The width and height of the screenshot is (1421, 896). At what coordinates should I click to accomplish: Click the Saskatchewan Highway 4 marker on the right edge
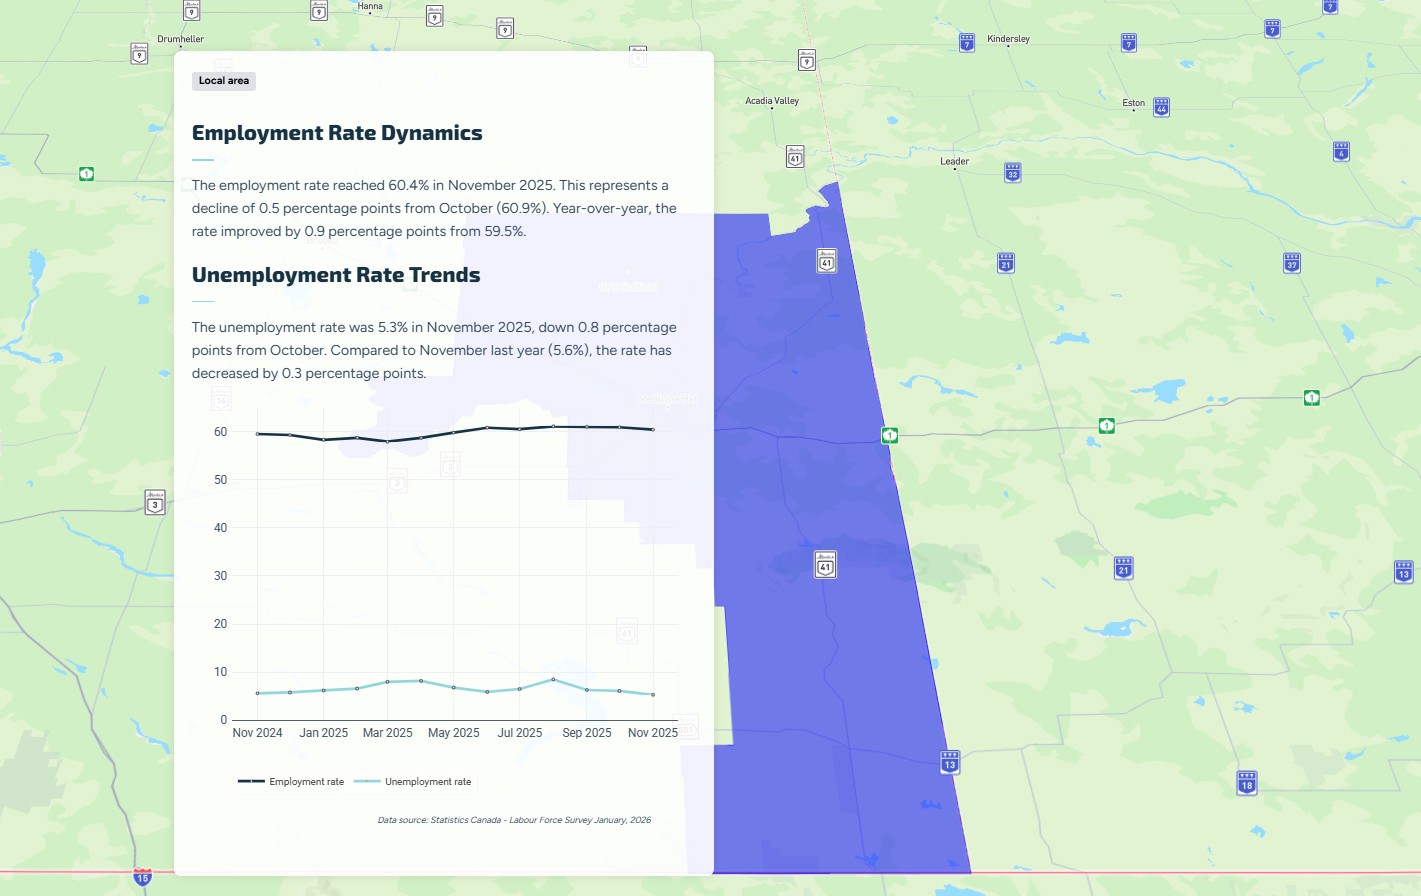tap(1340, 151)
